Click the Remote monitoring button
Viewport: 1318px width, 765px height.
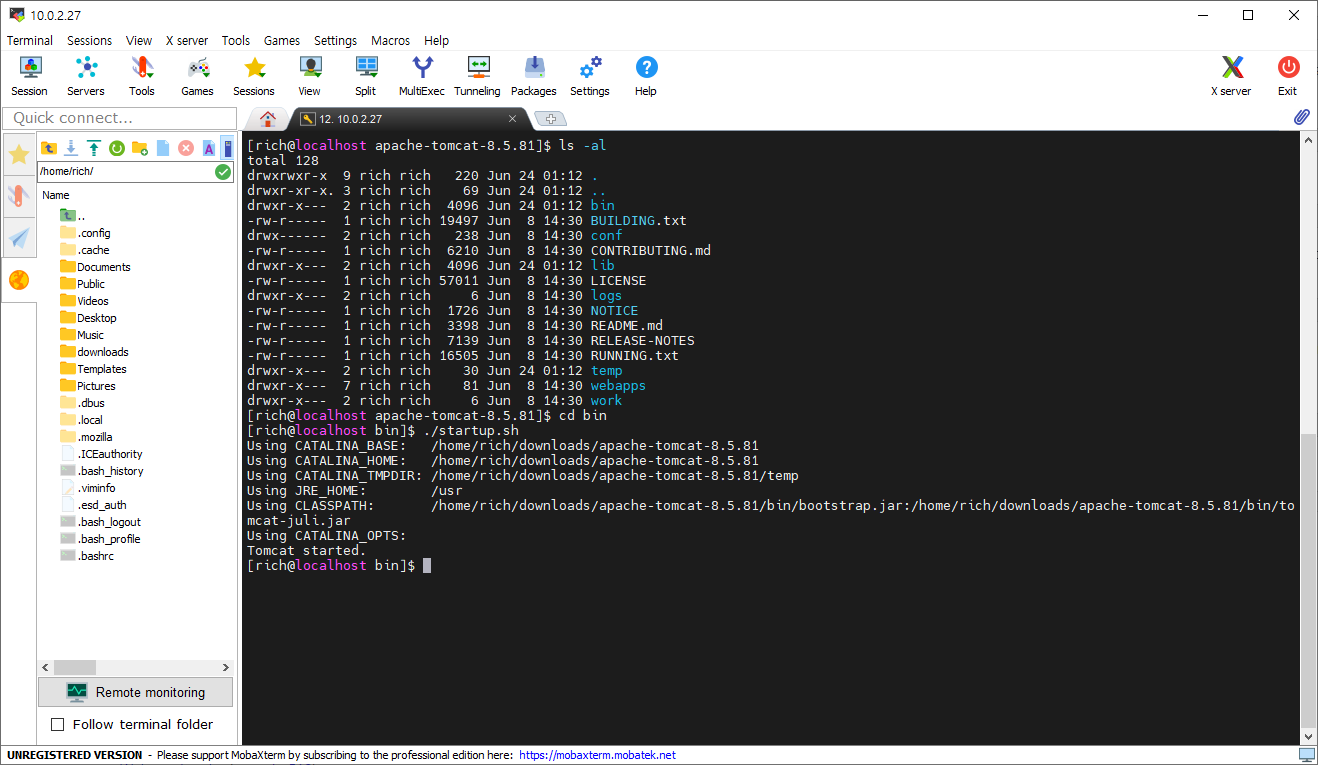click(136, 692)
